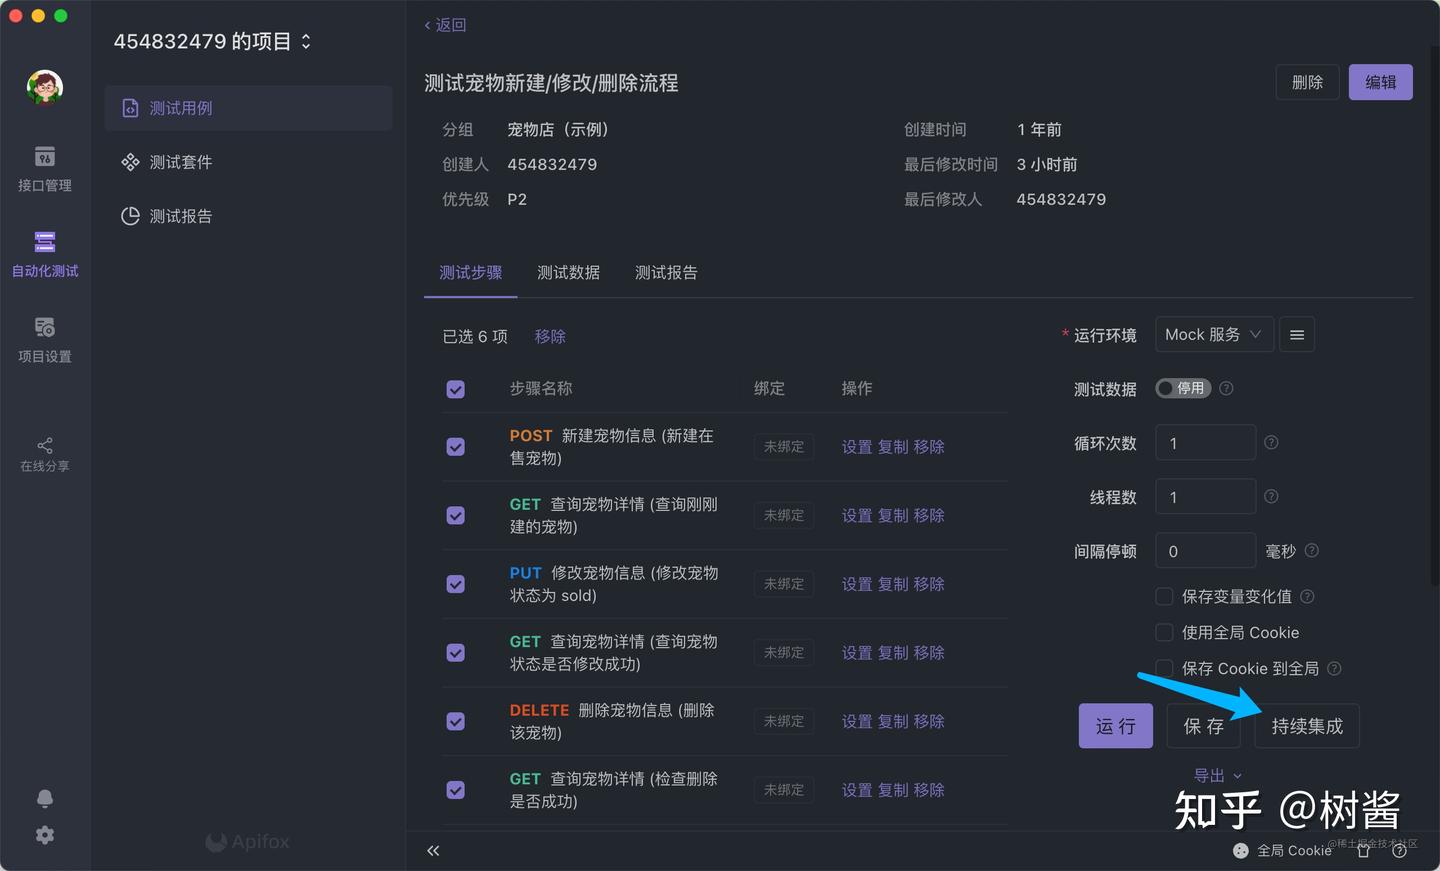Focus the 线程数 input field
The height and width of the screenshot is (871, 1440).
tap(1205, 496)
